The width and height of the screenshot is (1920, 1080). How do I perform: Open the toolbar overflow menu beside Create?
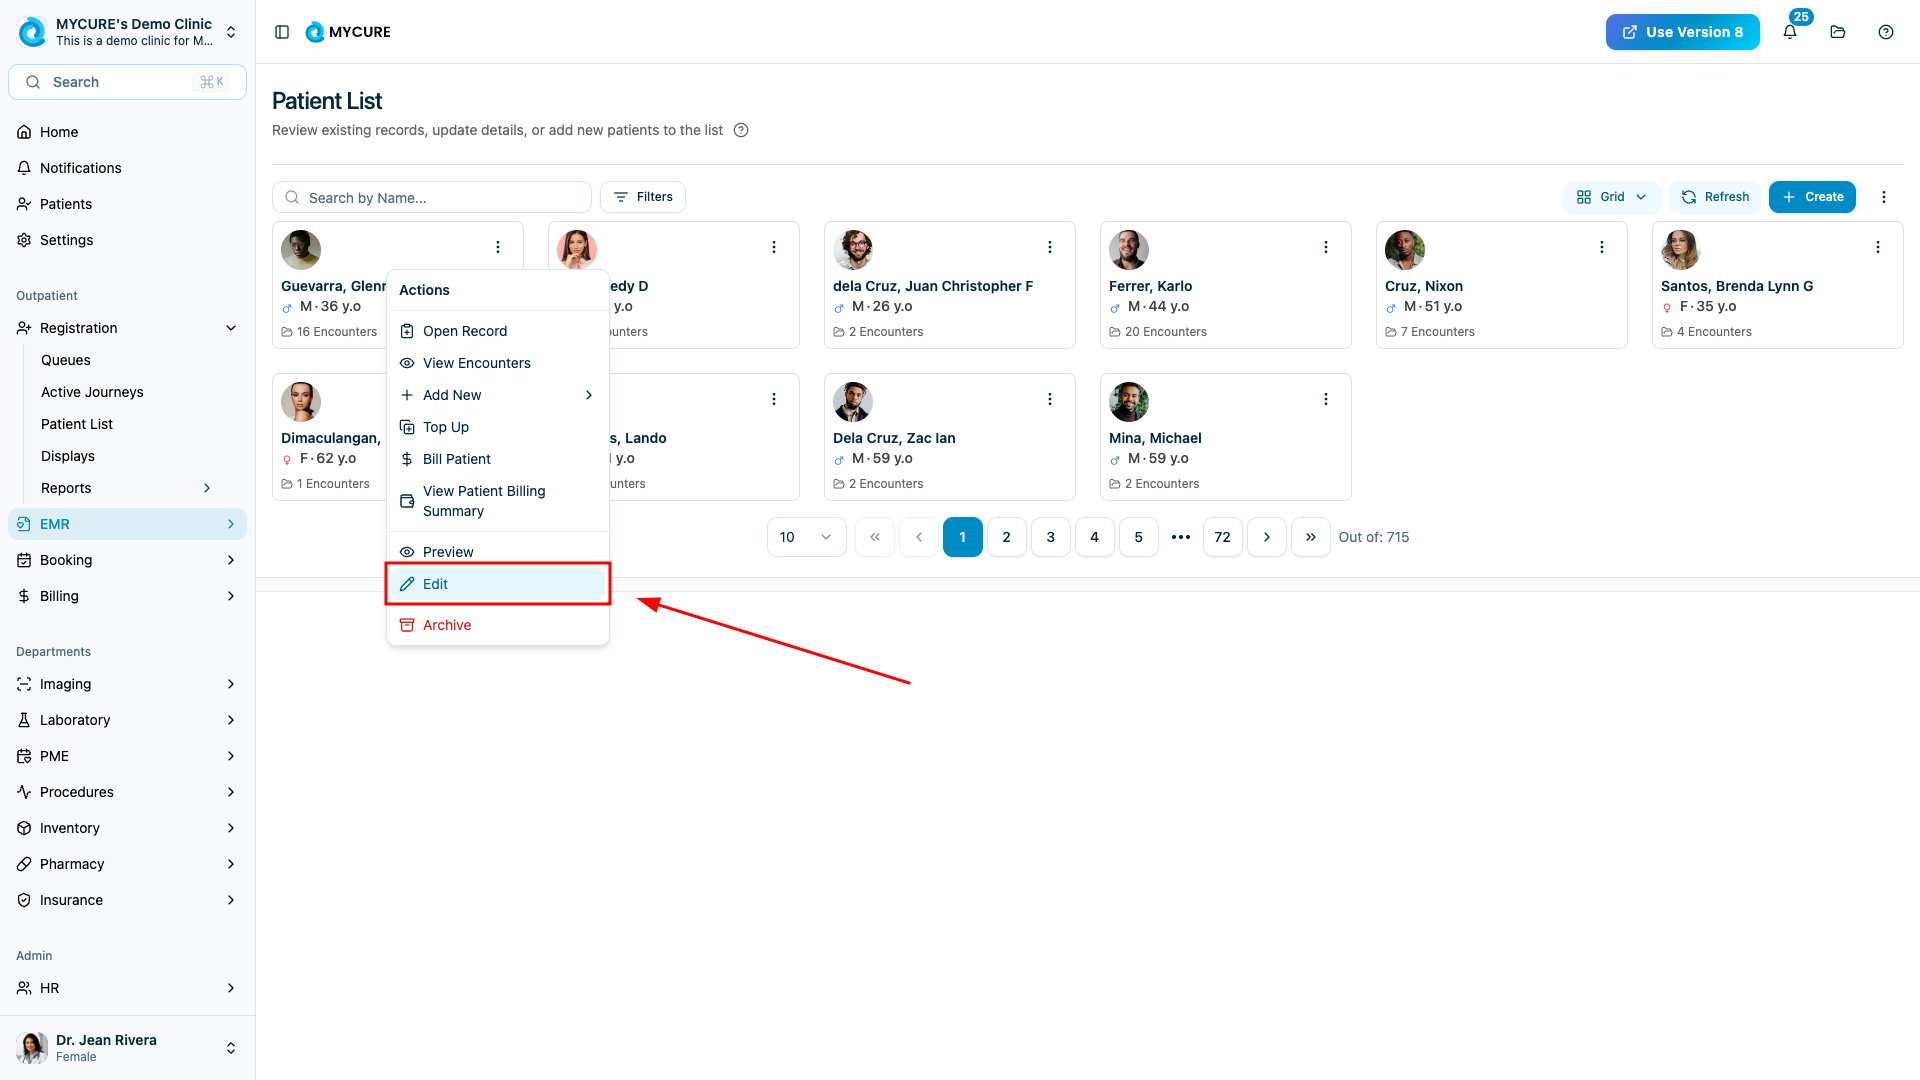pyautogui.click(x=1884, y=197)
